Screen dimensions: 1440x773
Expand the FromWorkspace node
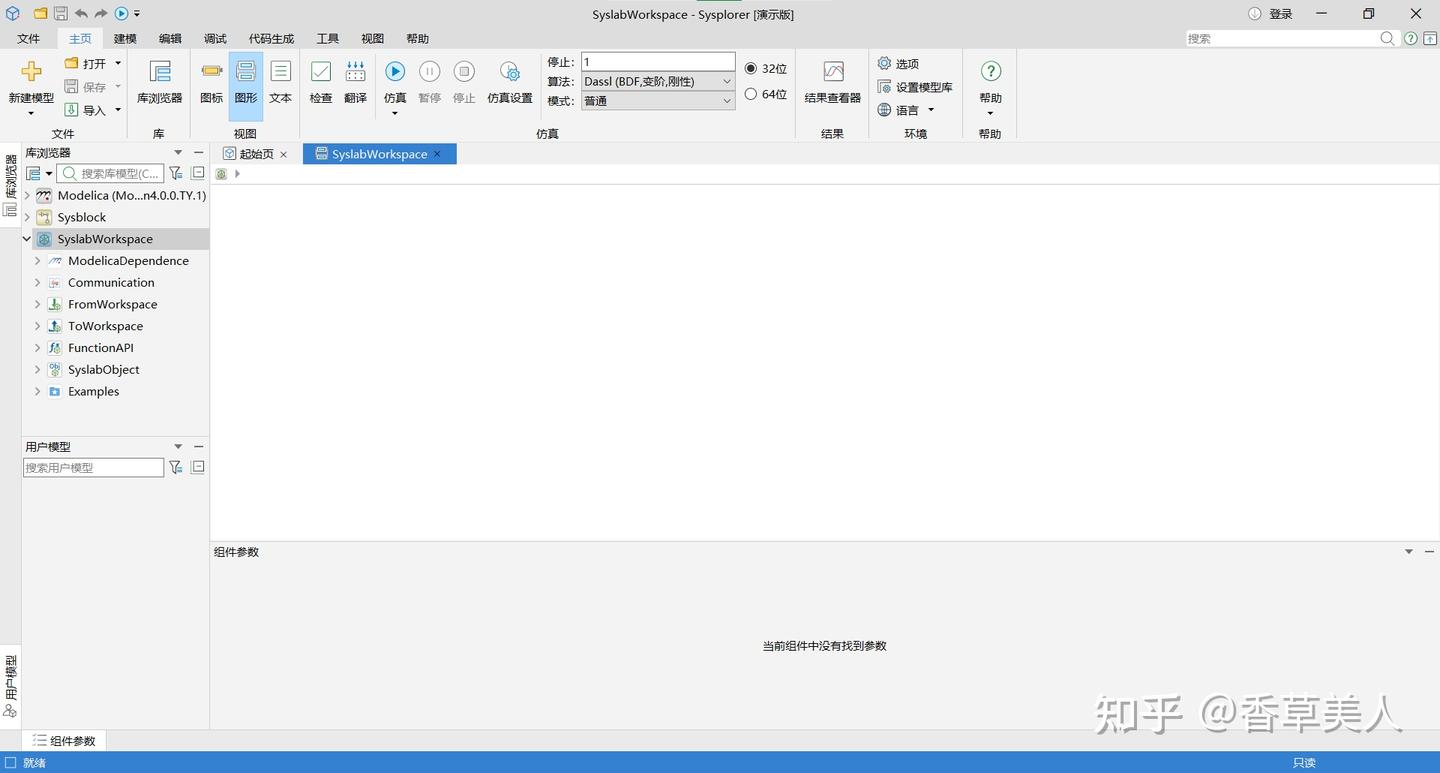point(38,304)
